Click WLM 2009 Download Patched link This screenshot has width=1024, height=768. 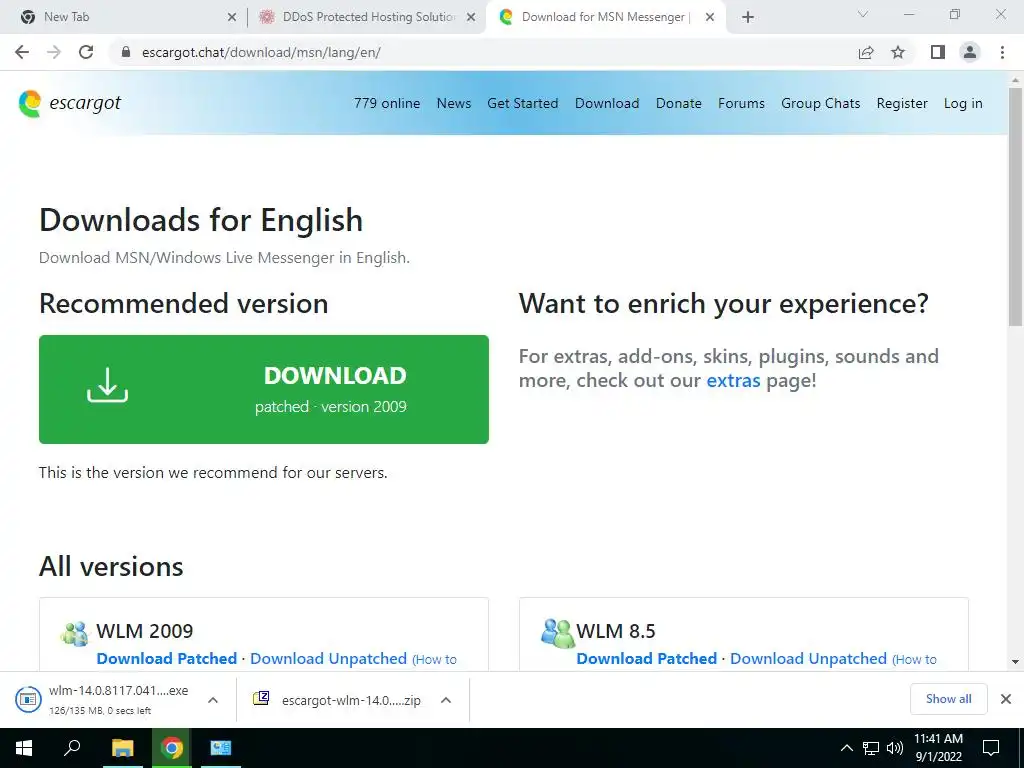[x=167, y=658]
